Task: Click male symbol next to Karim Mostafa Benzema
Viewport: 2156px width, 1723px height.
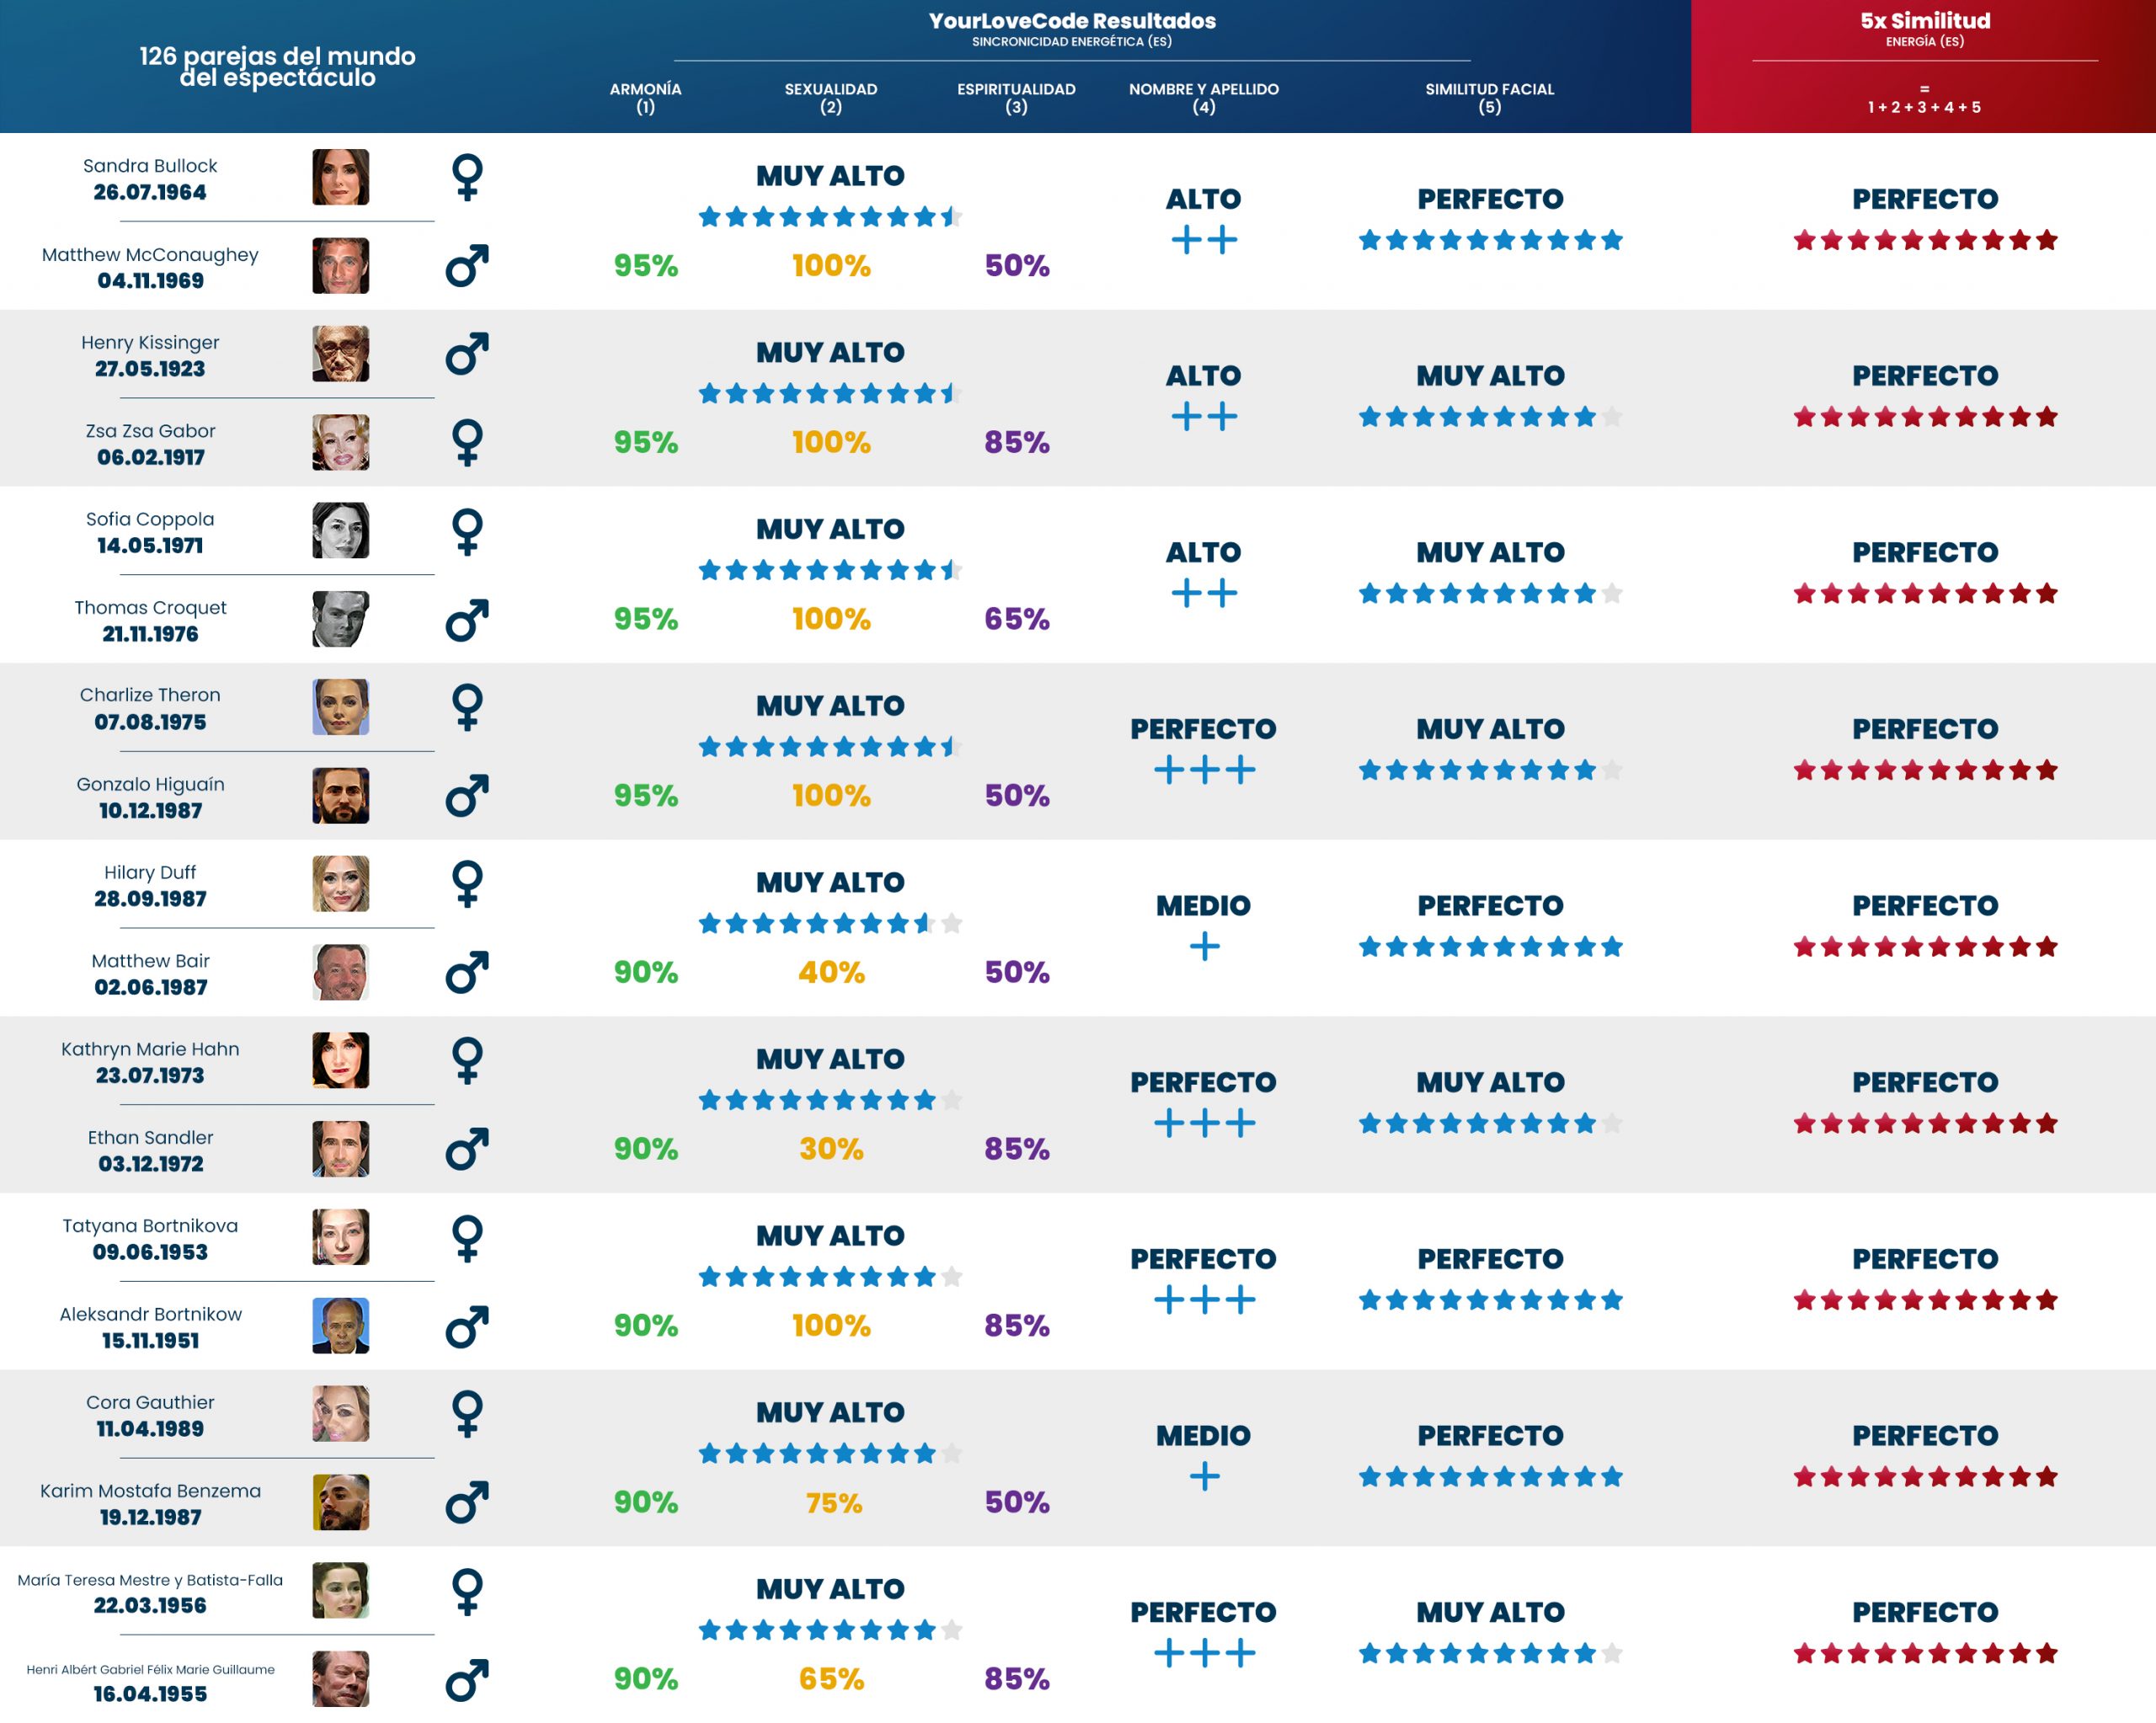Action: (x=467, y=1502)
